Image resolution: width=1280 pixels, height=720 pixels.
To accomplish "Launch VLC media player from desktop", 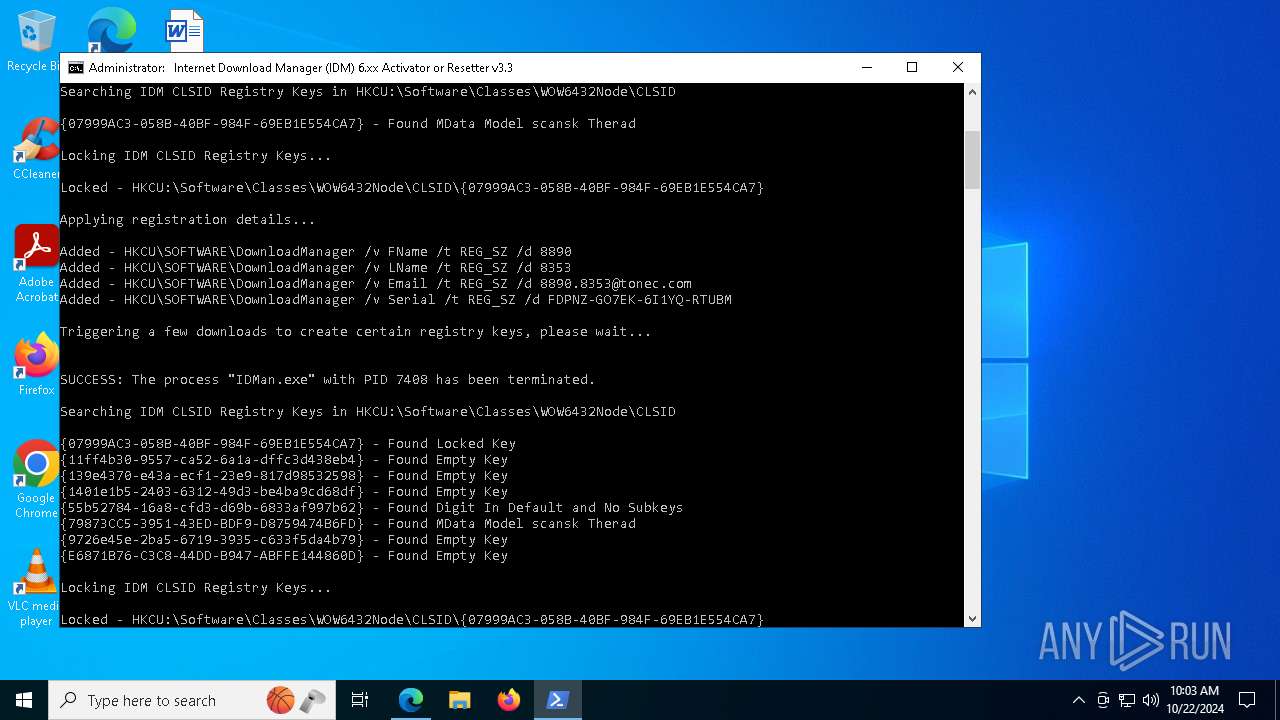I will coord(36,588).
